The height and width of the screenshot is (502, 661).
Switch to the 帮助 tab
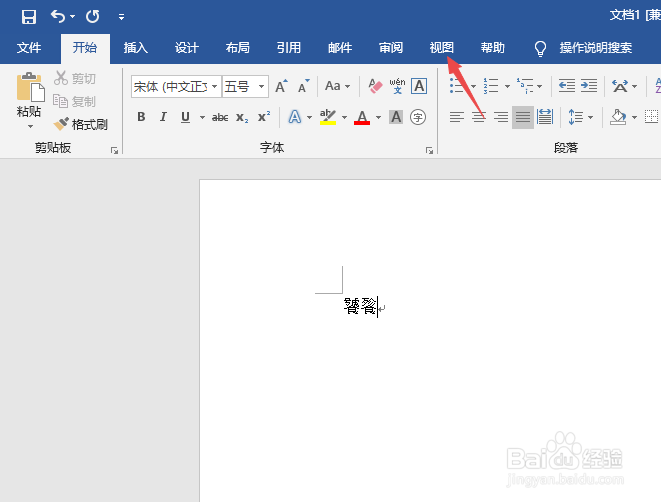coord(493,48)
